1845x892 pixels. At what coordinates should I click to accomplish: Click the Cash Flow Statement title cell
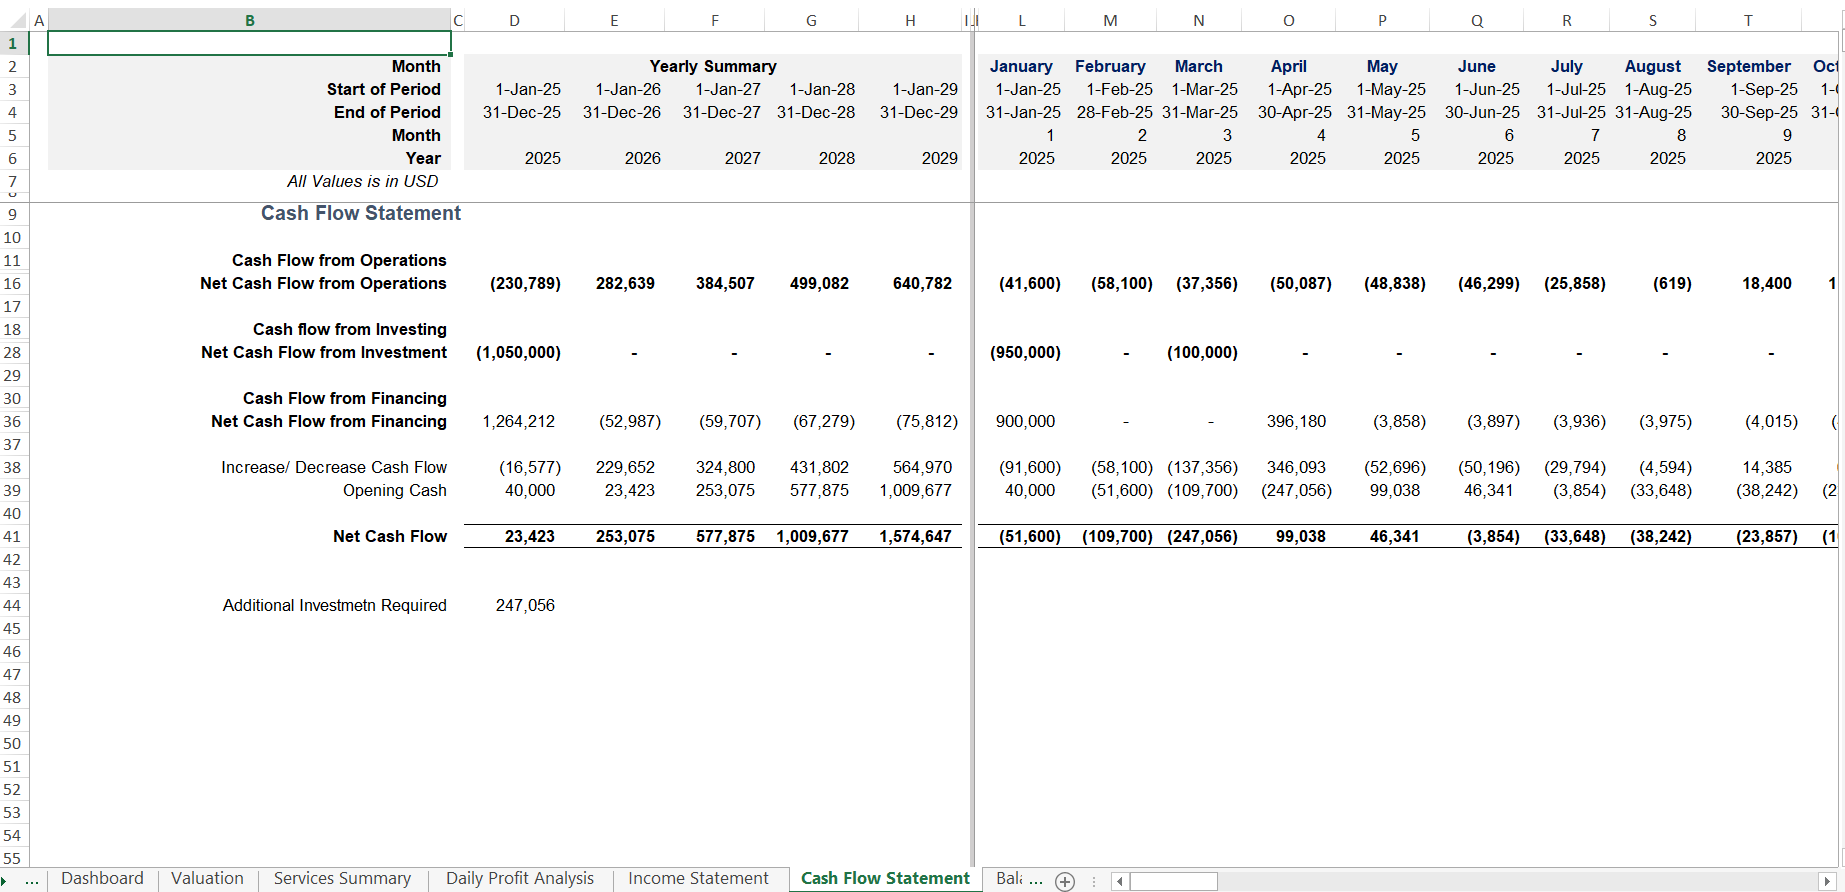click(x=361, y=213)
